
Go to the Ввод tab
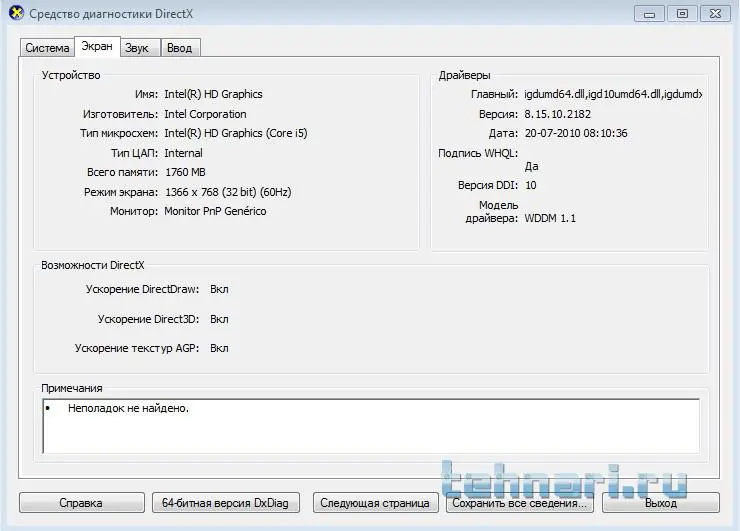click(x=179, y=48)
